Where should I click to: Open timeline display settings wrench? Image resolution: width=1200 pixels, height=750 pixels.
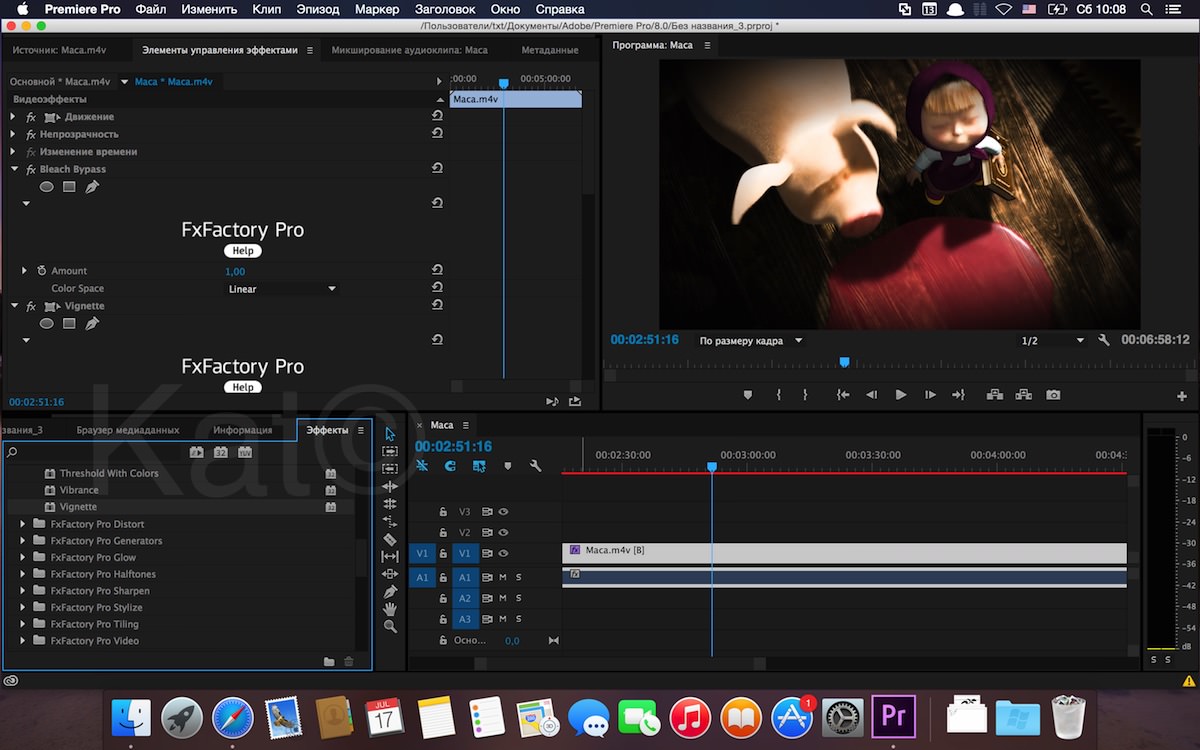tap(535, 466)
